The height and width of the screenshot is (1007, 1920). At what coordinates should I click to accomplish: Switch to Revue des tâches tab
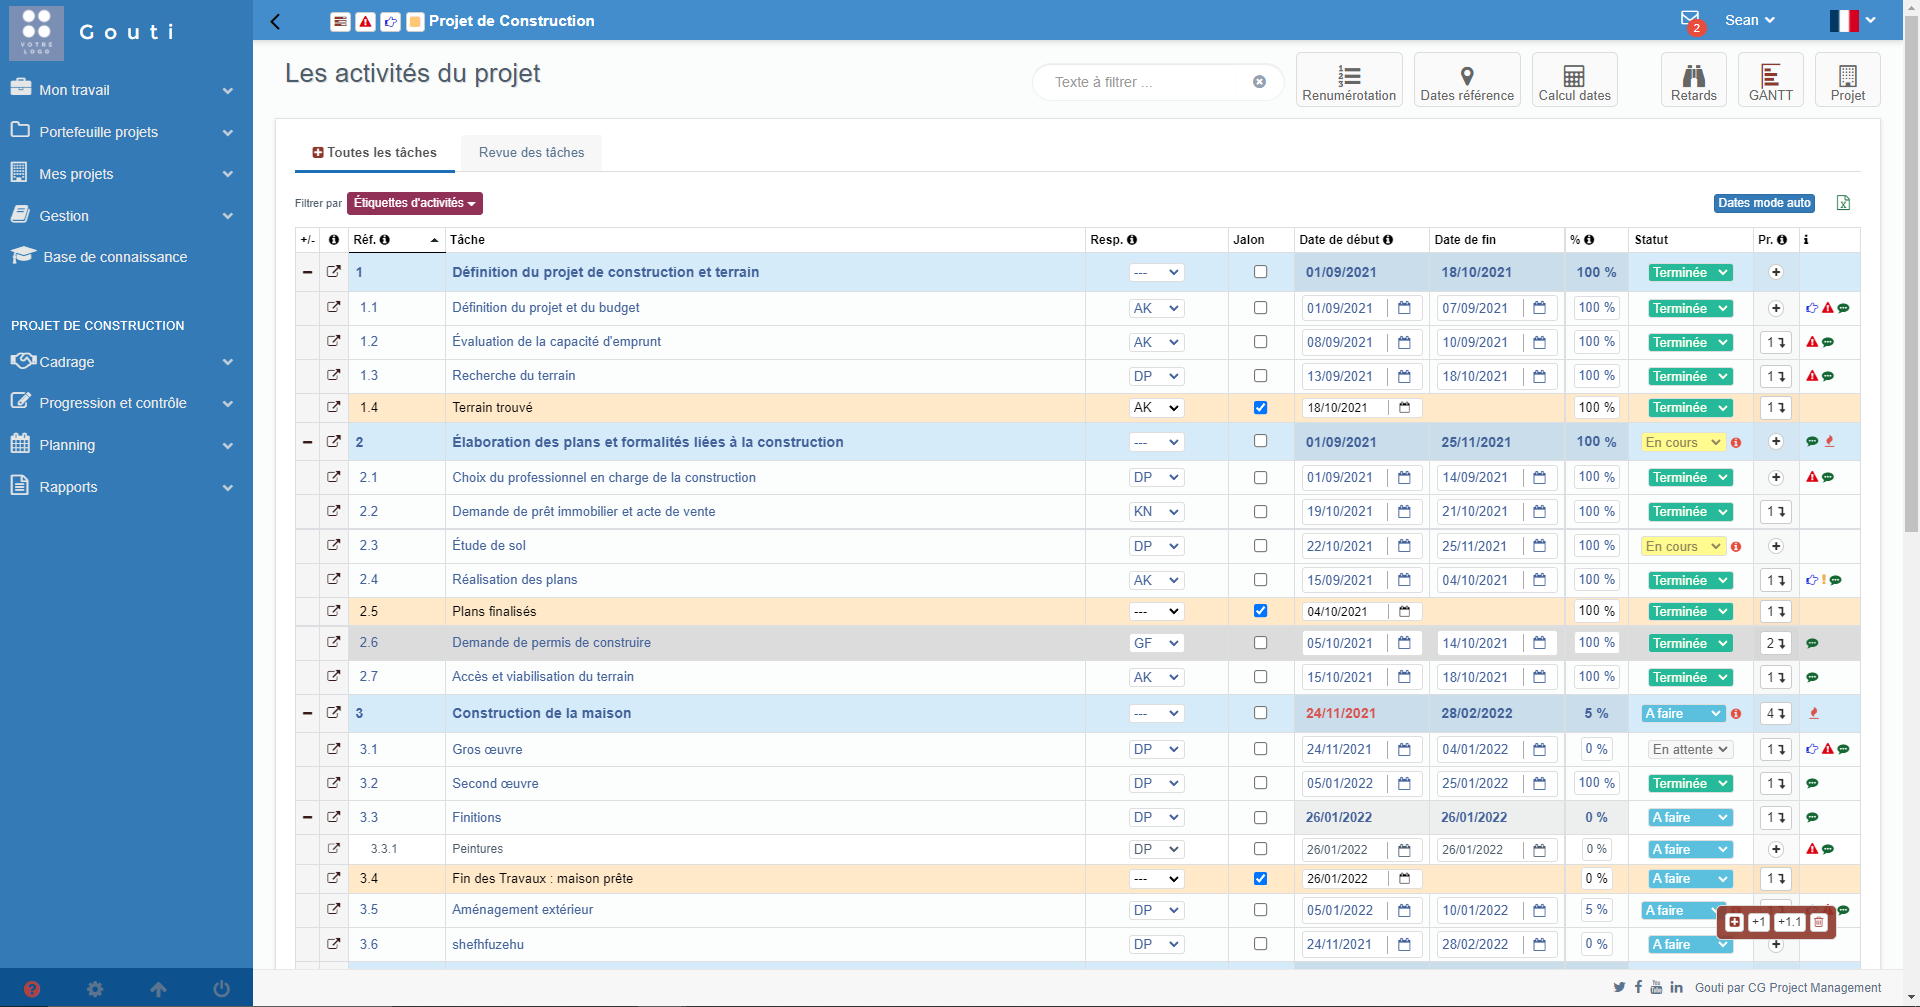pos(531,153)
